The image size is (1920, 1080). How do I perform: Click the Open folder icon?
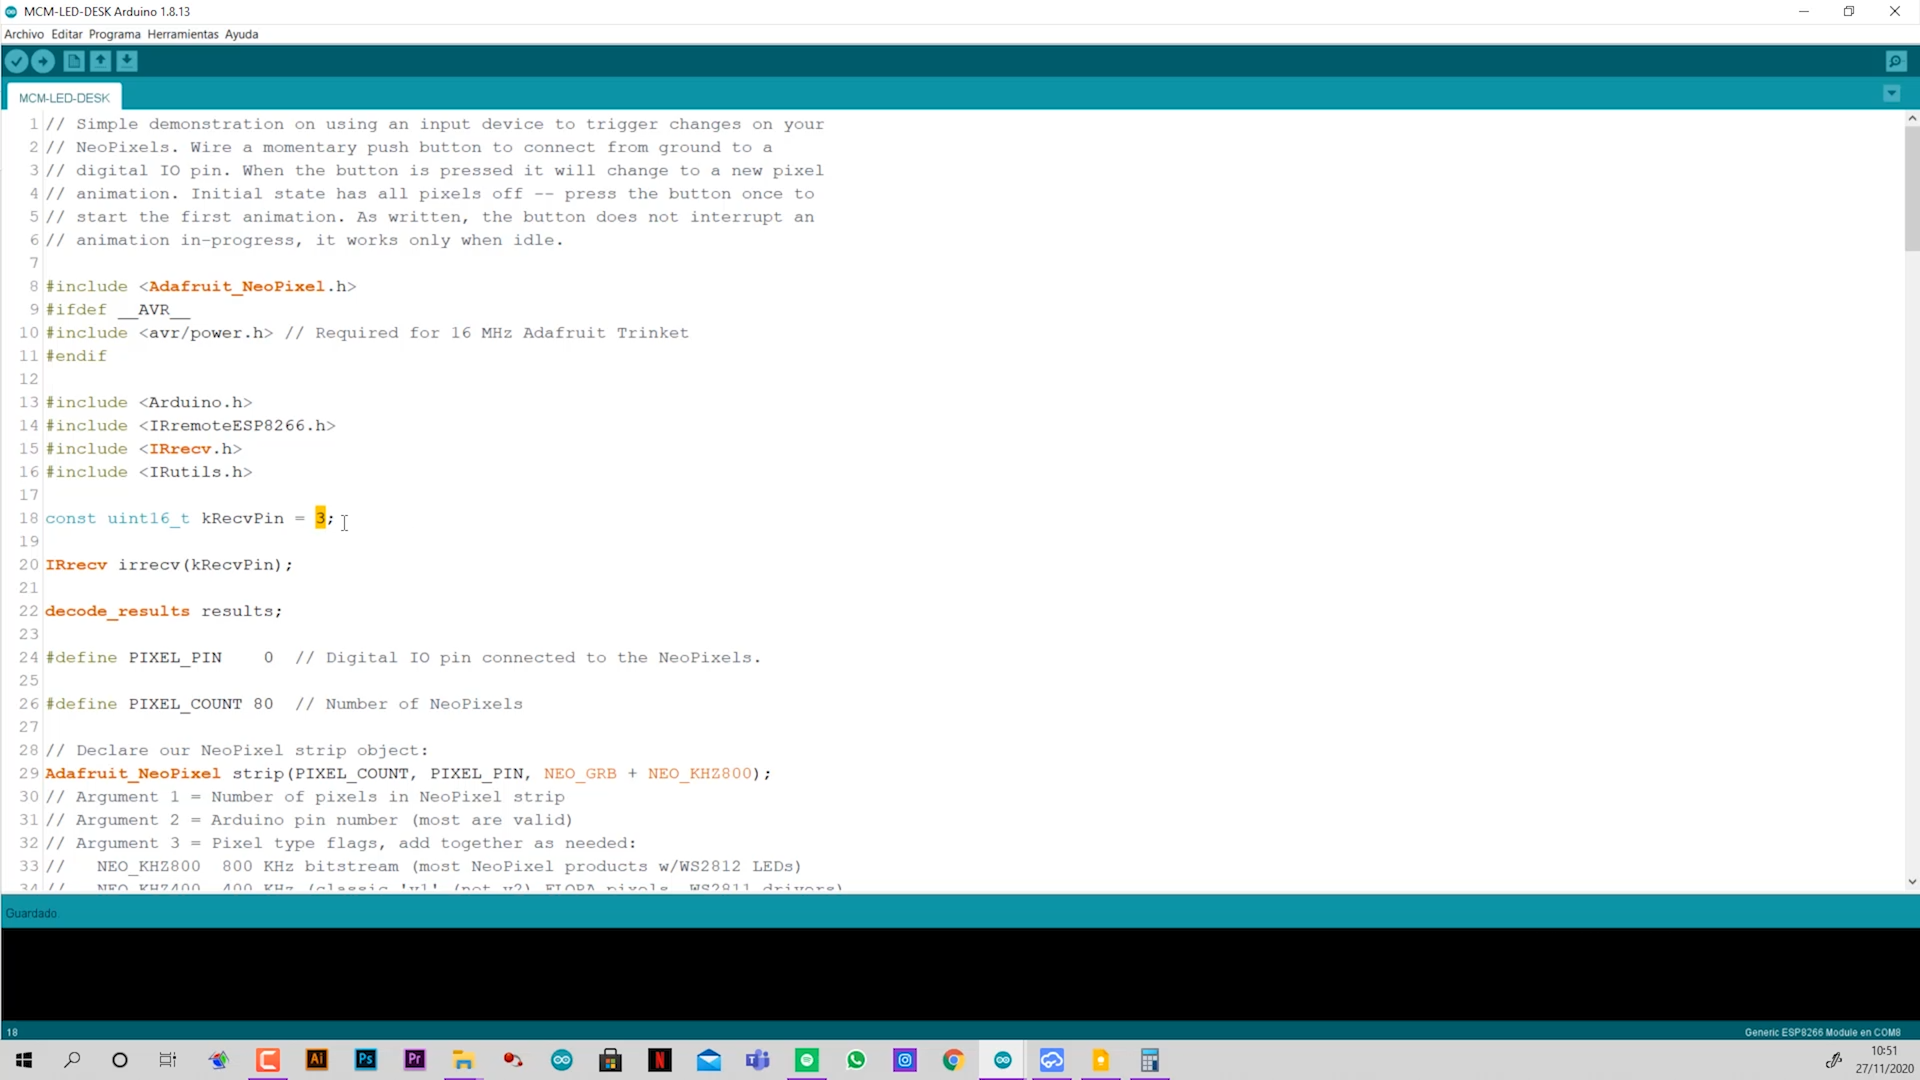100,61
